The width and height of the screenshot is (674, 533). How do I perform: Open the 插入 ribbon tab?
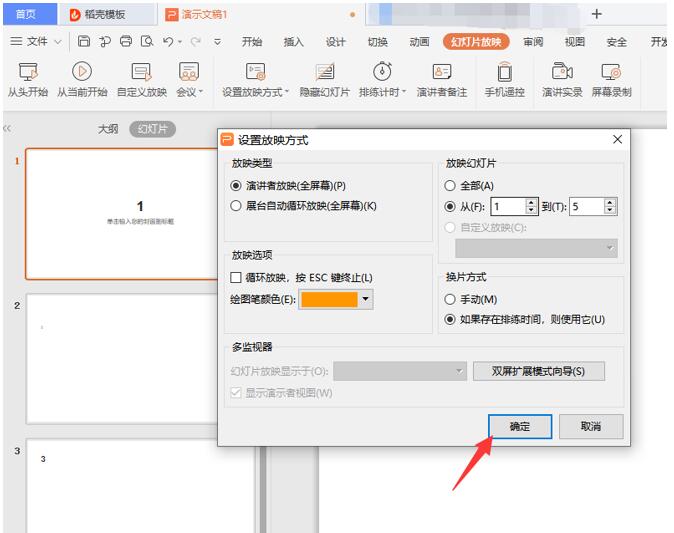[x=294, y=42]
